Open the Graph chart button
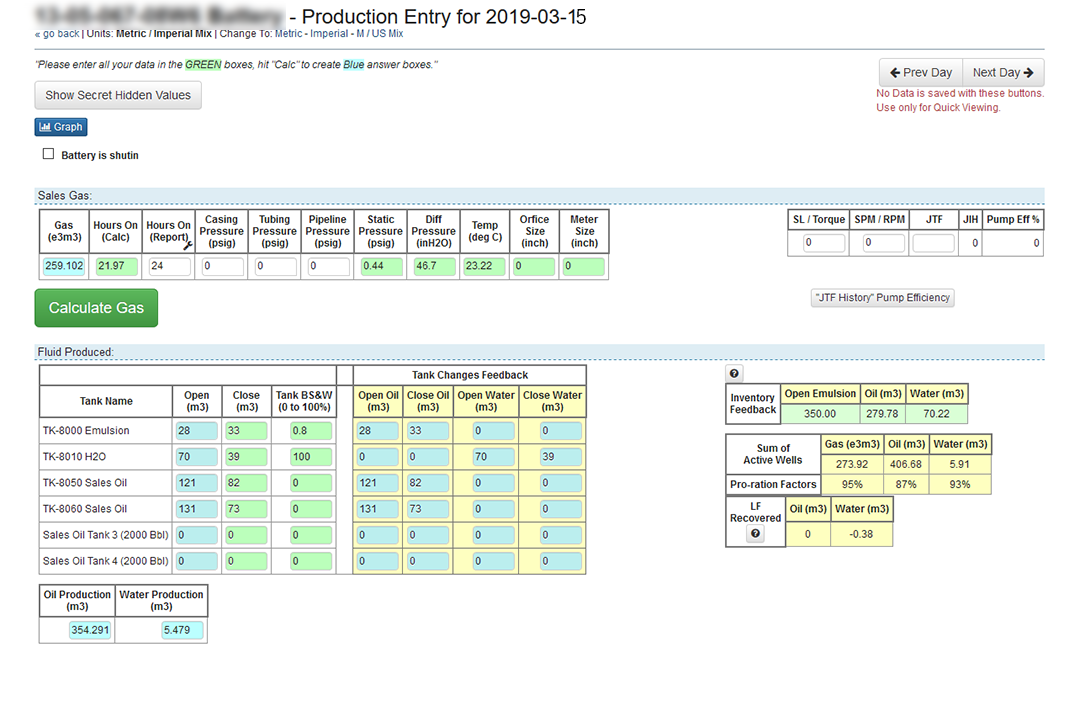Screen dimensions: 1080x705 pos(60,127)
